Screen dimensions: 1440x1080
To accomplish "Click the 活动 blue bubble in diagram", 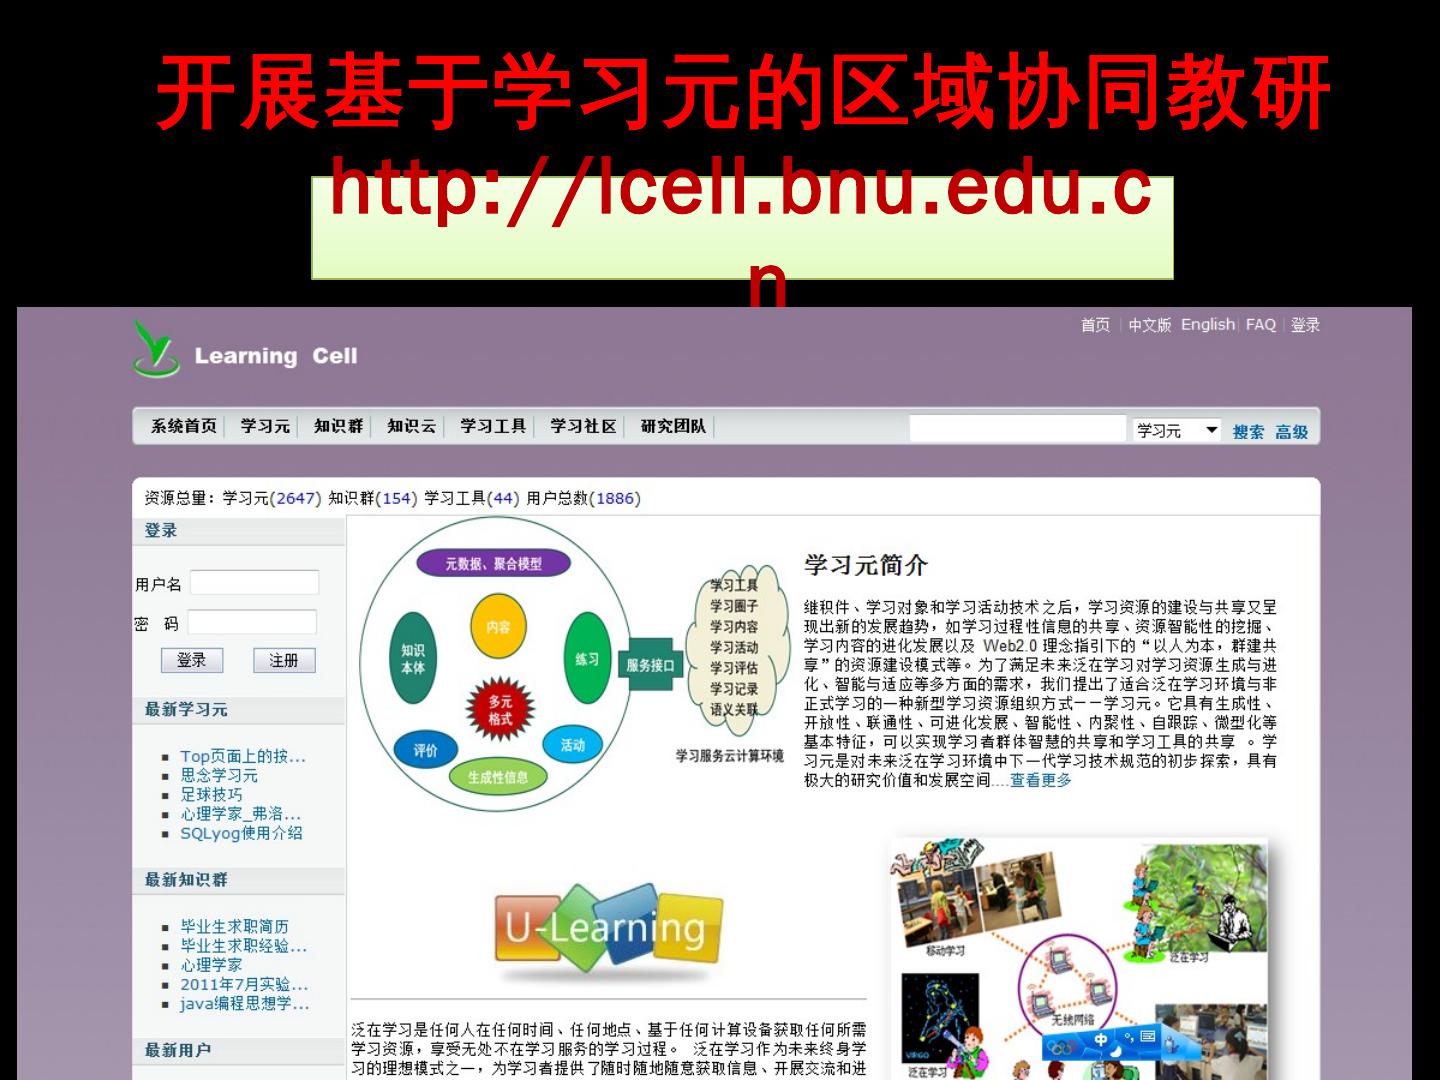I will click(573, 745).
